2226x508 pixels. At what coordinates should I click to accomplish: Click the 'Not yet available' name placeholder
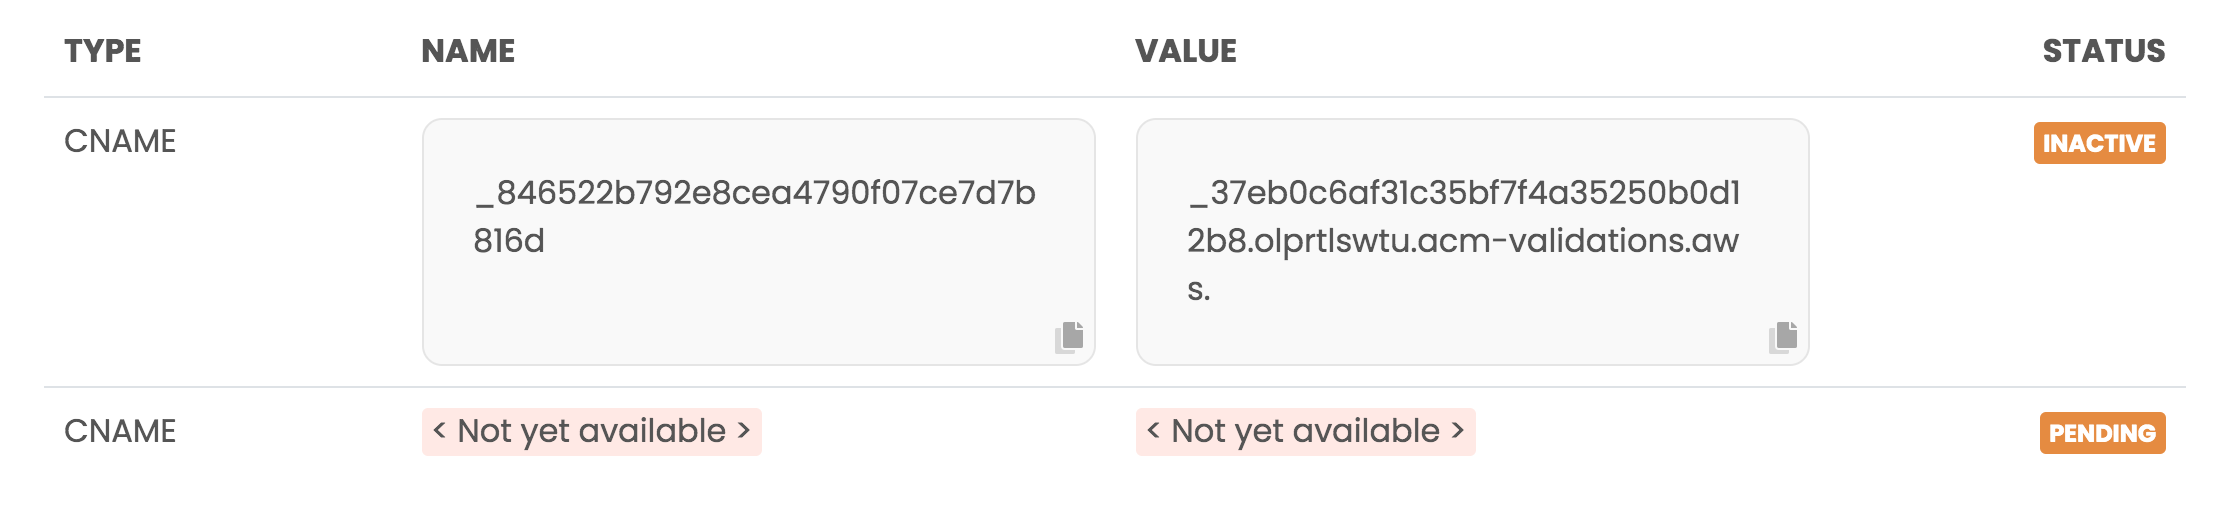pos(591,431)
